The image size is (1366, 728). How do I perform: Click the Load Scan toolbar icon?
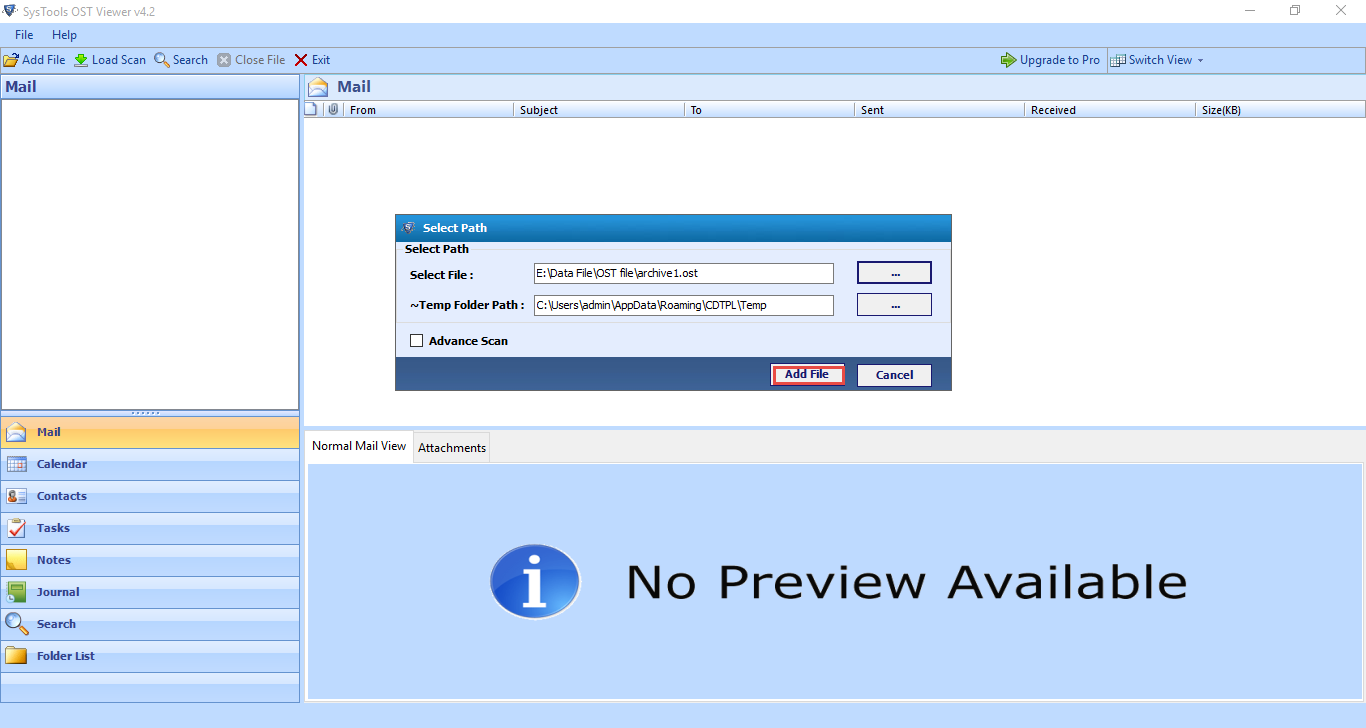81,60
